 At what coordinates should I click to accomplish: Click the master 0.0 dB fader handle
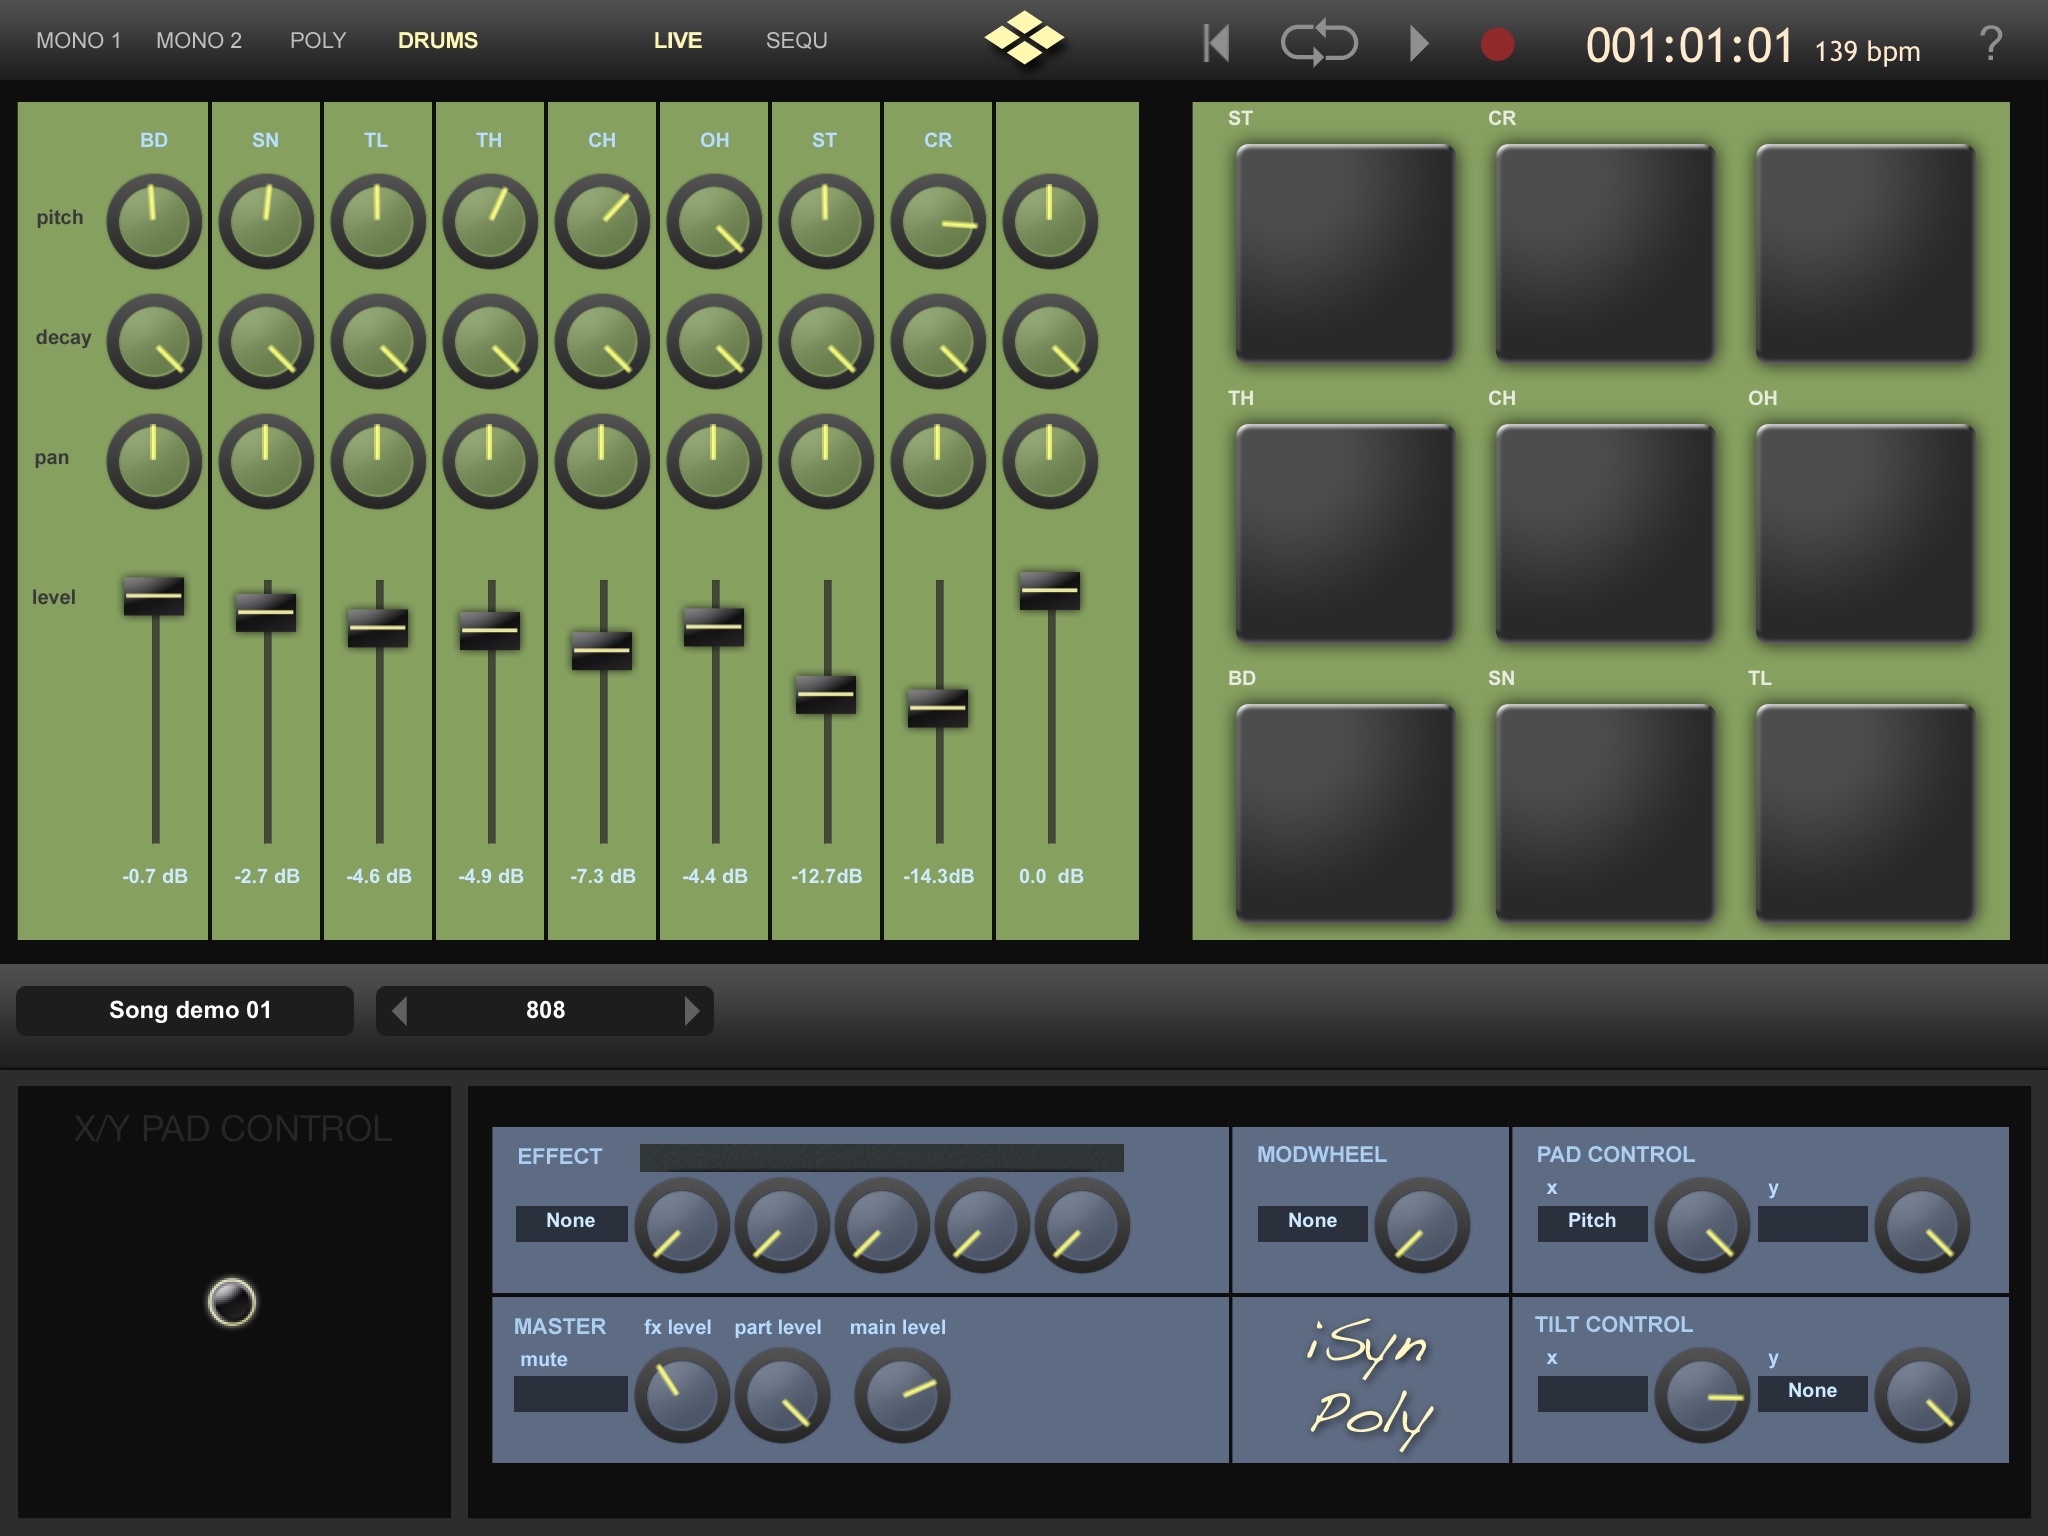1050,590
